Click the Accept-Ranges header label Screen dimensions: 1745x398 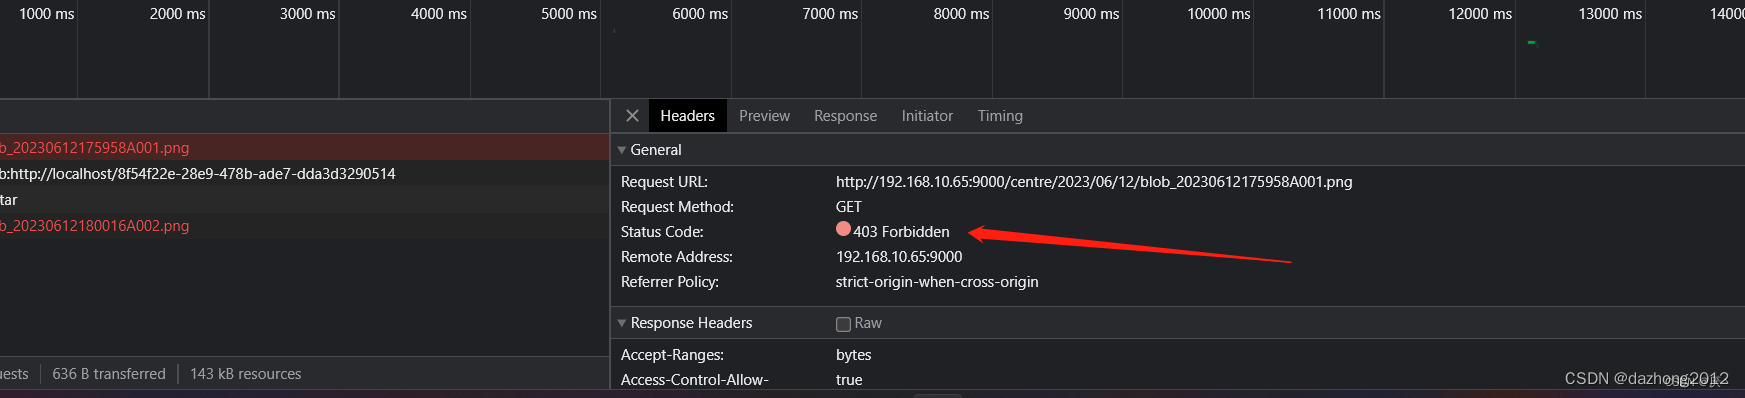(672, 355)
